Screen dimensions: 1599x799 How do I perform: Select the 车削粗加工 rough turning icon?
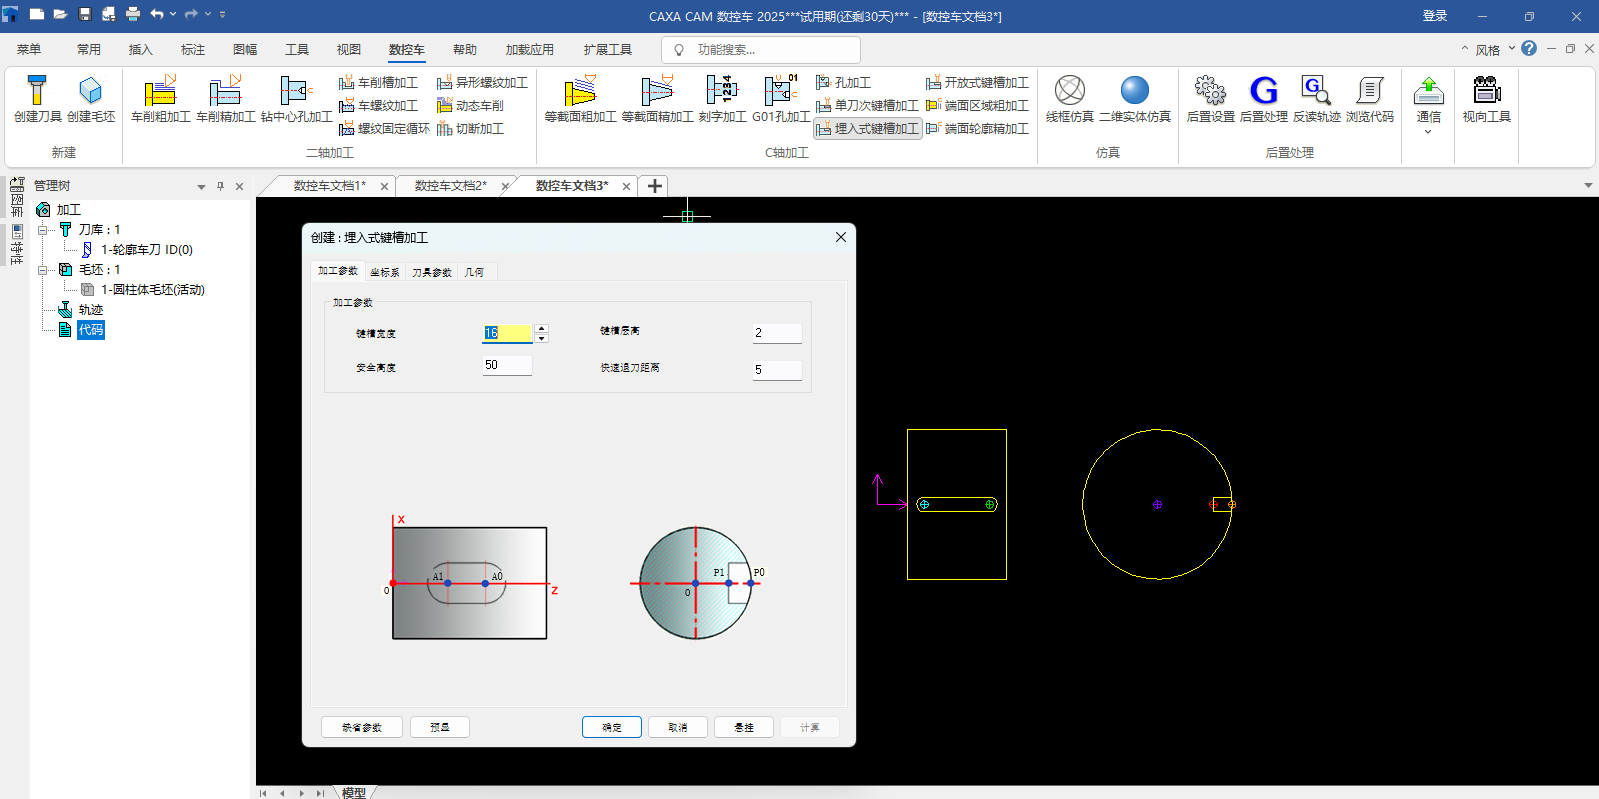(160, 91)
